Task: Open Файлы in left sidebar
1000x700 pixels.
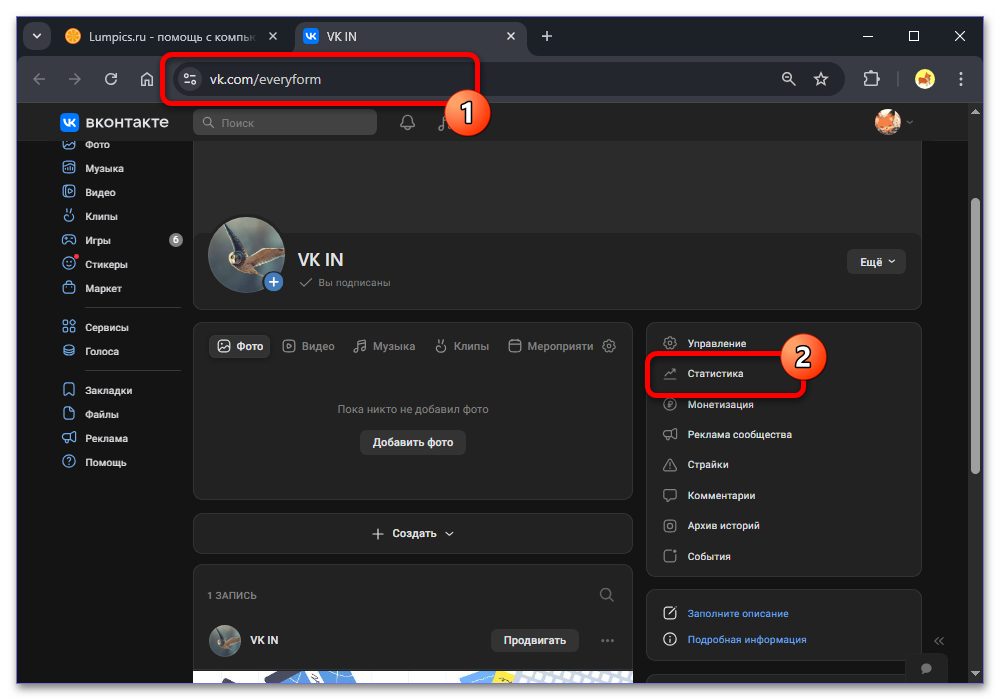Action: [91, 414]
